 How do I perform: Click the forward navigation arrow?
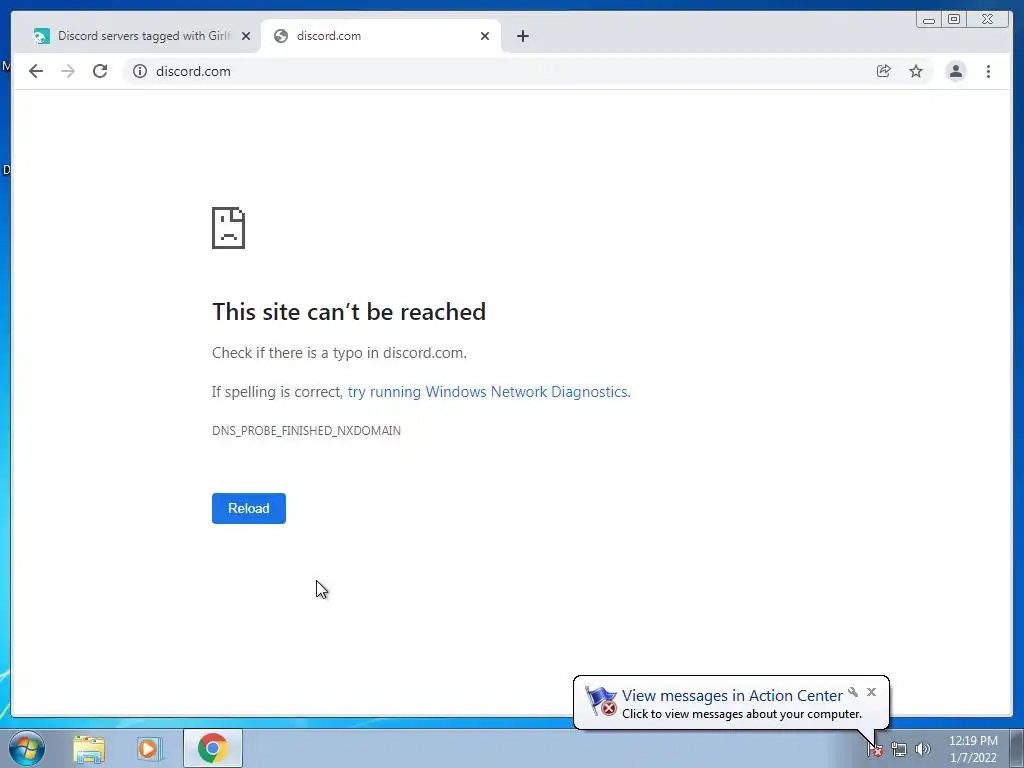pos(68,71)
